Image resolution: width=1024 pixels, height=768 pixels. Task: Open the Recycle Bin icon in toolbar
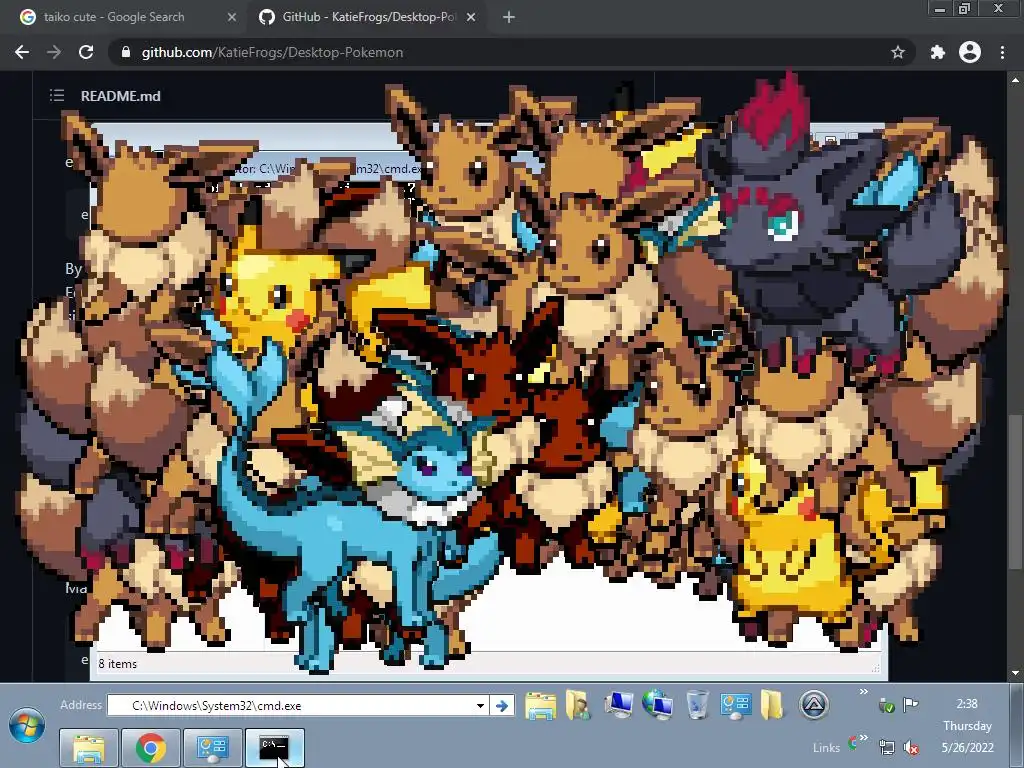[697, 705]
